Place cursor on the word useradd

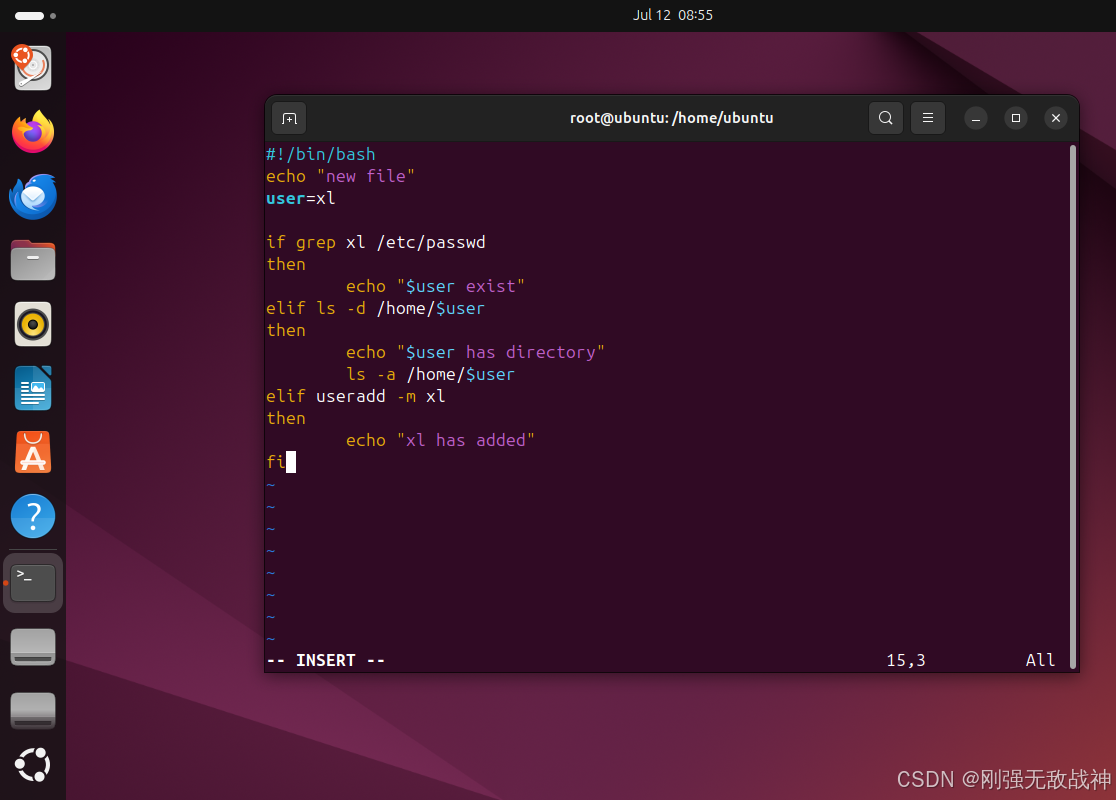350,396
